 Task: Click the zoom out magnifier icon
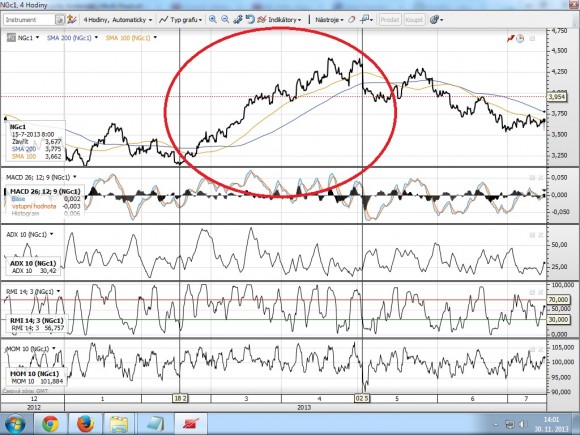pyautogui.click(x=225, y=20)
